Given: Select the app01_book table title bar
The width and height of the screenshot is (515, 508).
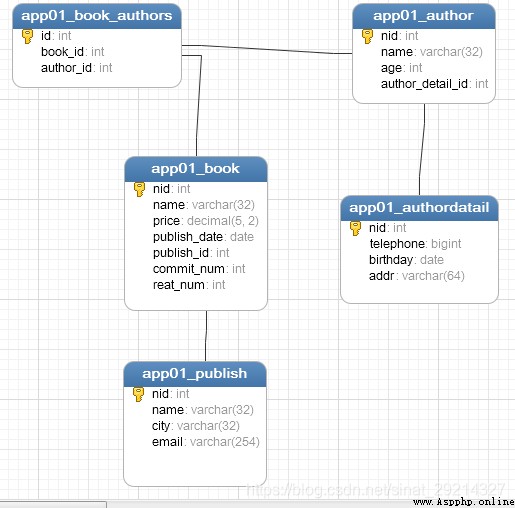Looking at the screenshot, I should 196,169.
